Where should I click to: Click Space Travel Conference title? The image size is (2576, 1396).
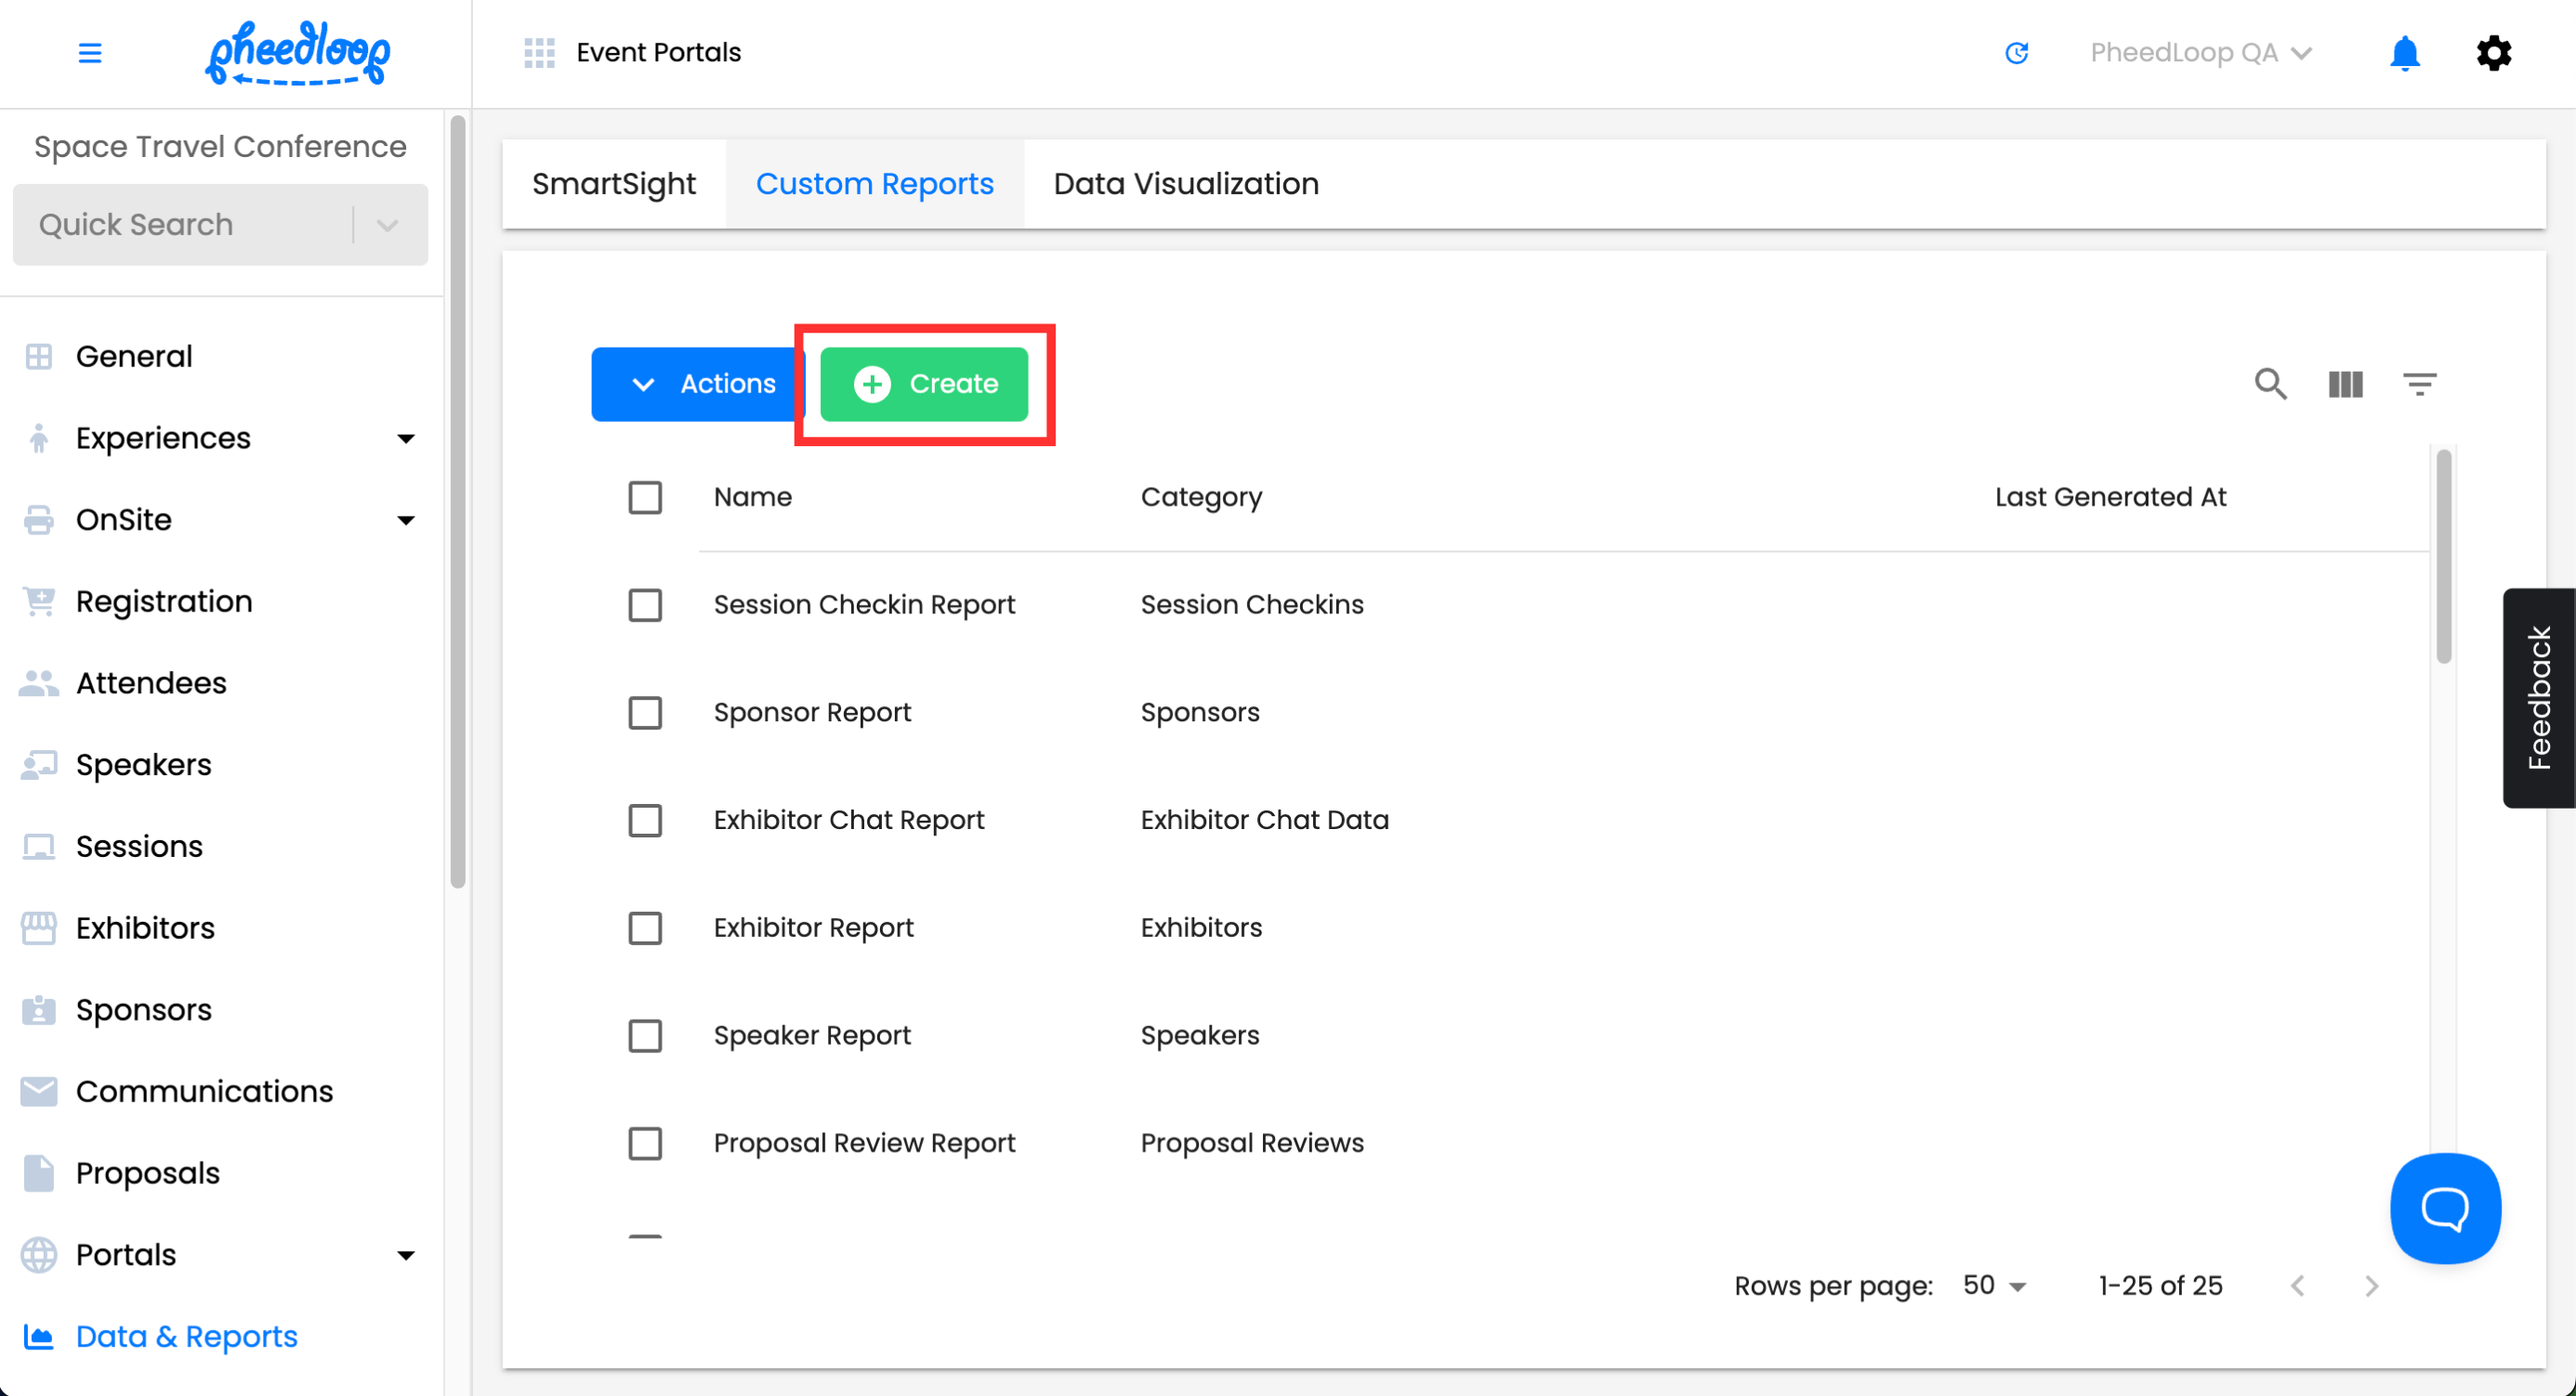220,147
